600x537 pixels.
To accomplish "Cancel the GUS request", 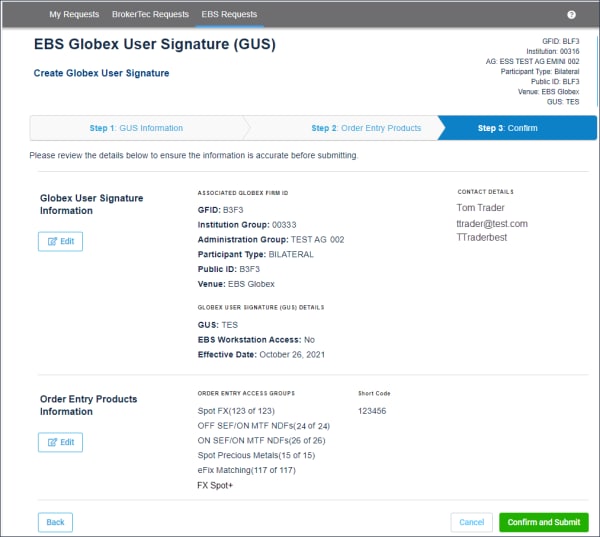I will pos(471,522).
